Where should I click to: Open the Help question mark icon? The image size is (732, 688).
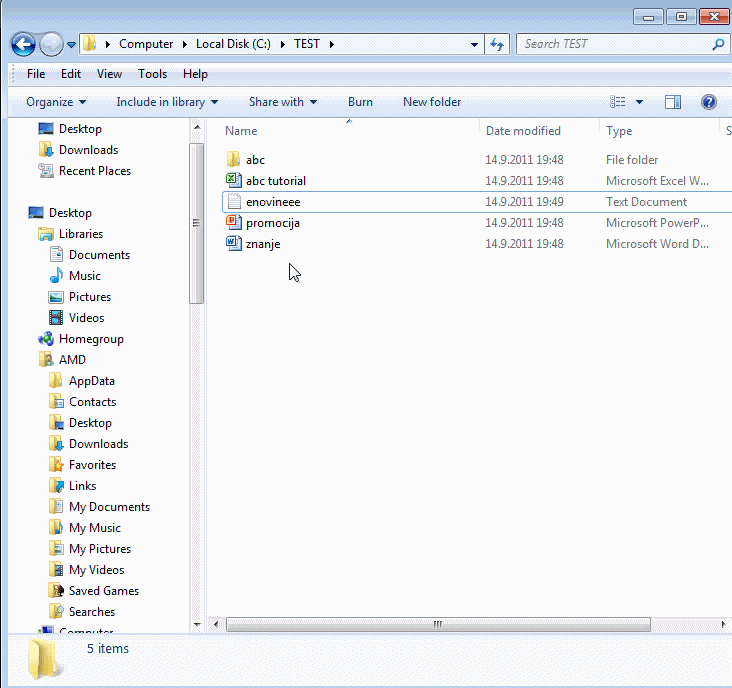point(709,102)
